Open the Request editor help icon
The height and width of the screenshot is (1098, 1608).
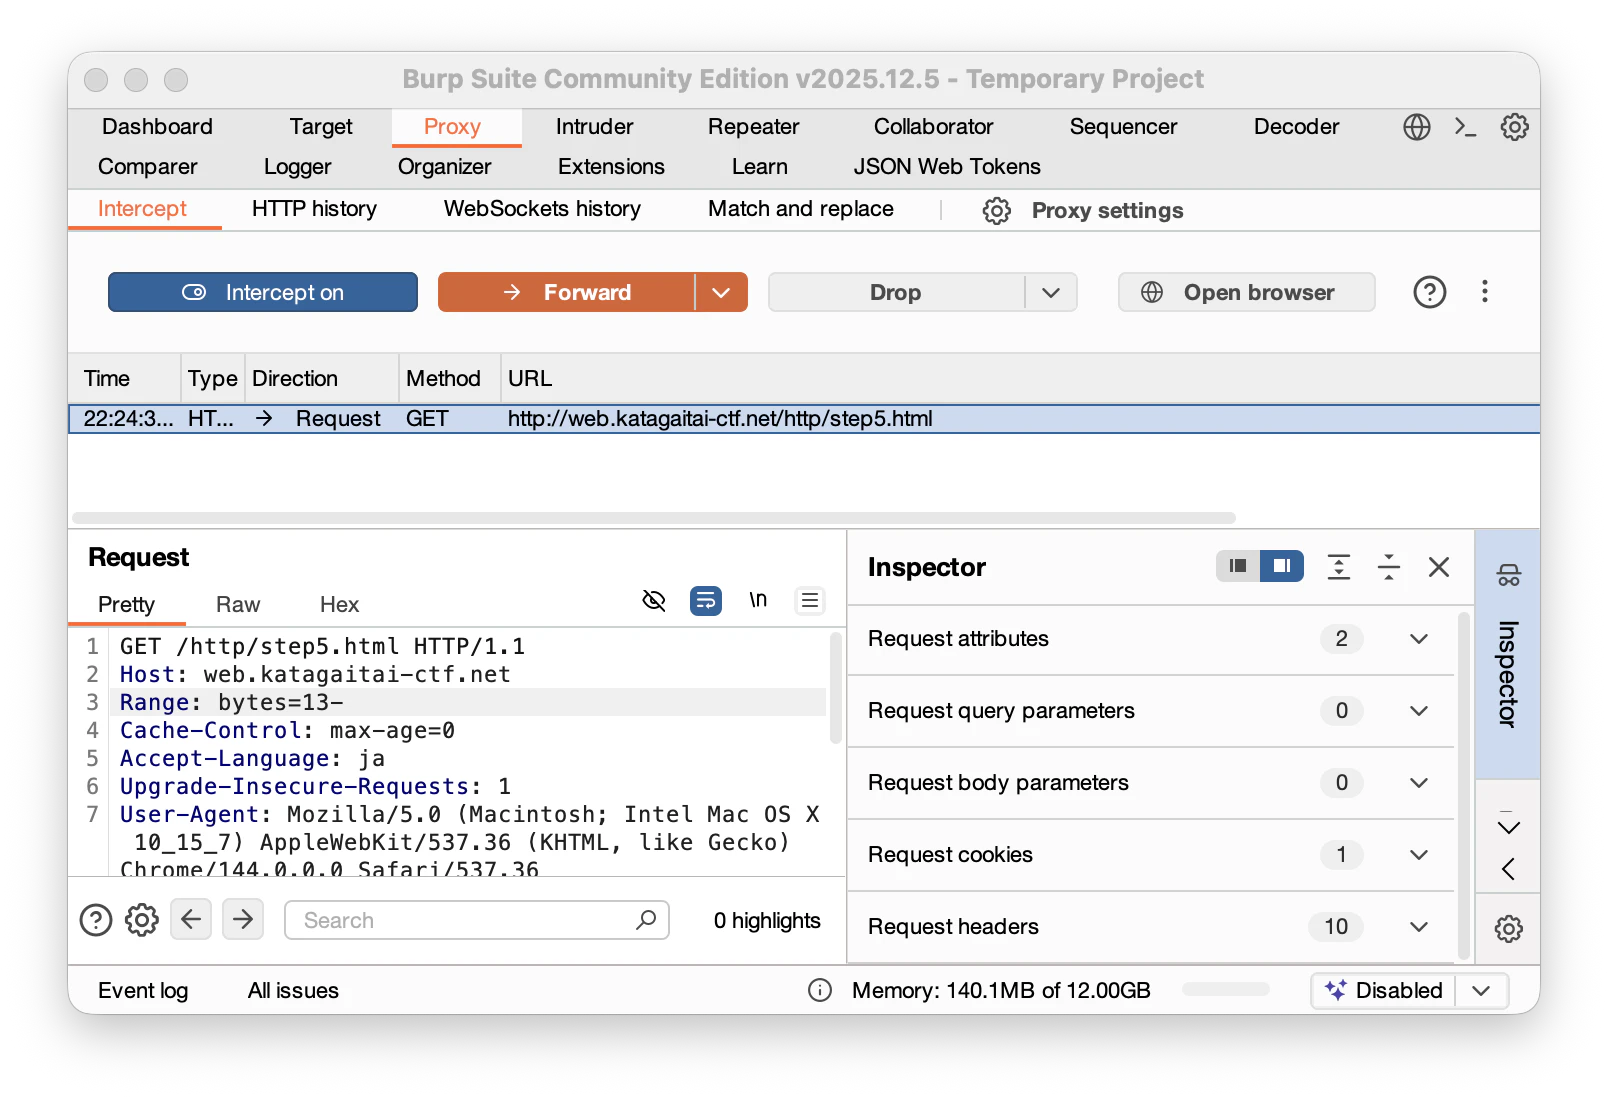[x=96, y=920]
